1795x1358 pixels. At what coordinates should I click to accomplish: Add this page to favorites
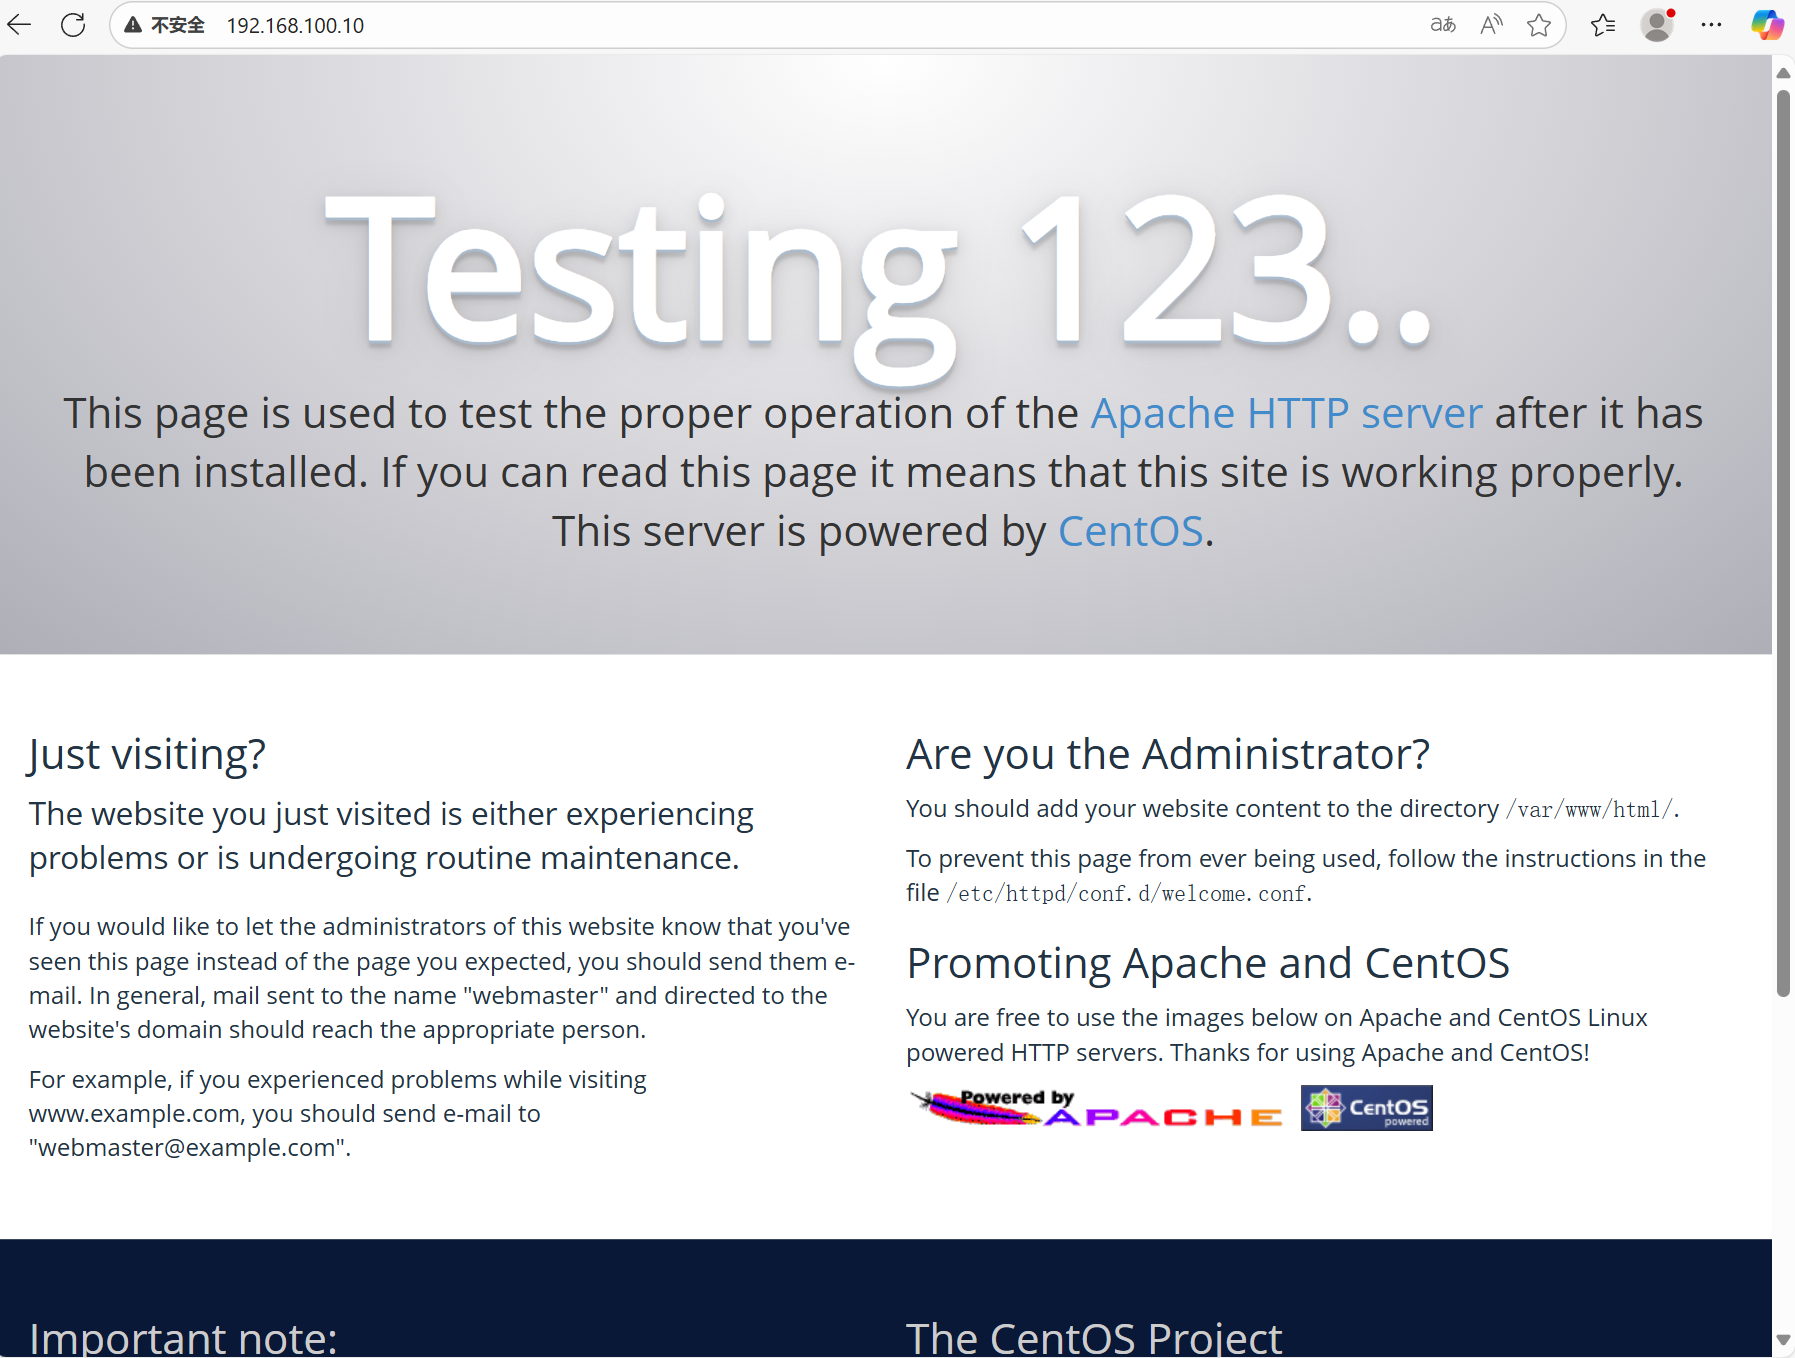pos(1539,25)
